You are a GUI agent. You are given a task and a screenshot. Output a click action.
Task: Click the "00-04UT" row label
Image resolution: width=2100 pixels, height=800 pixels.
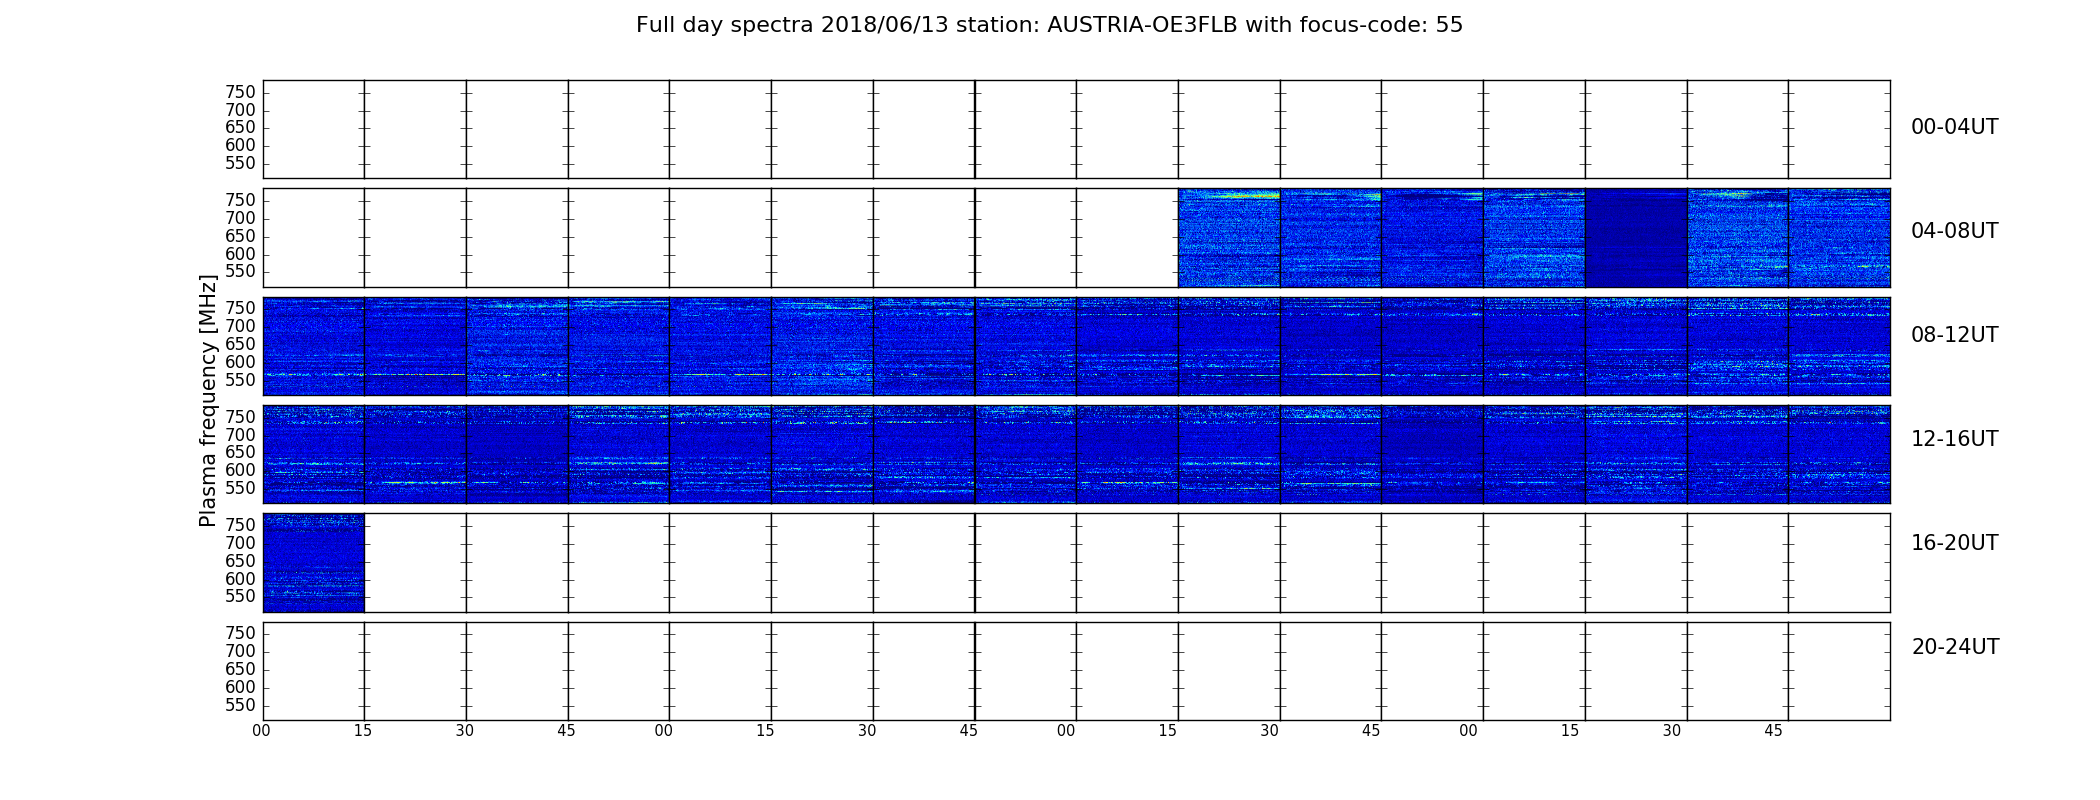click(x=1954, y=127)
